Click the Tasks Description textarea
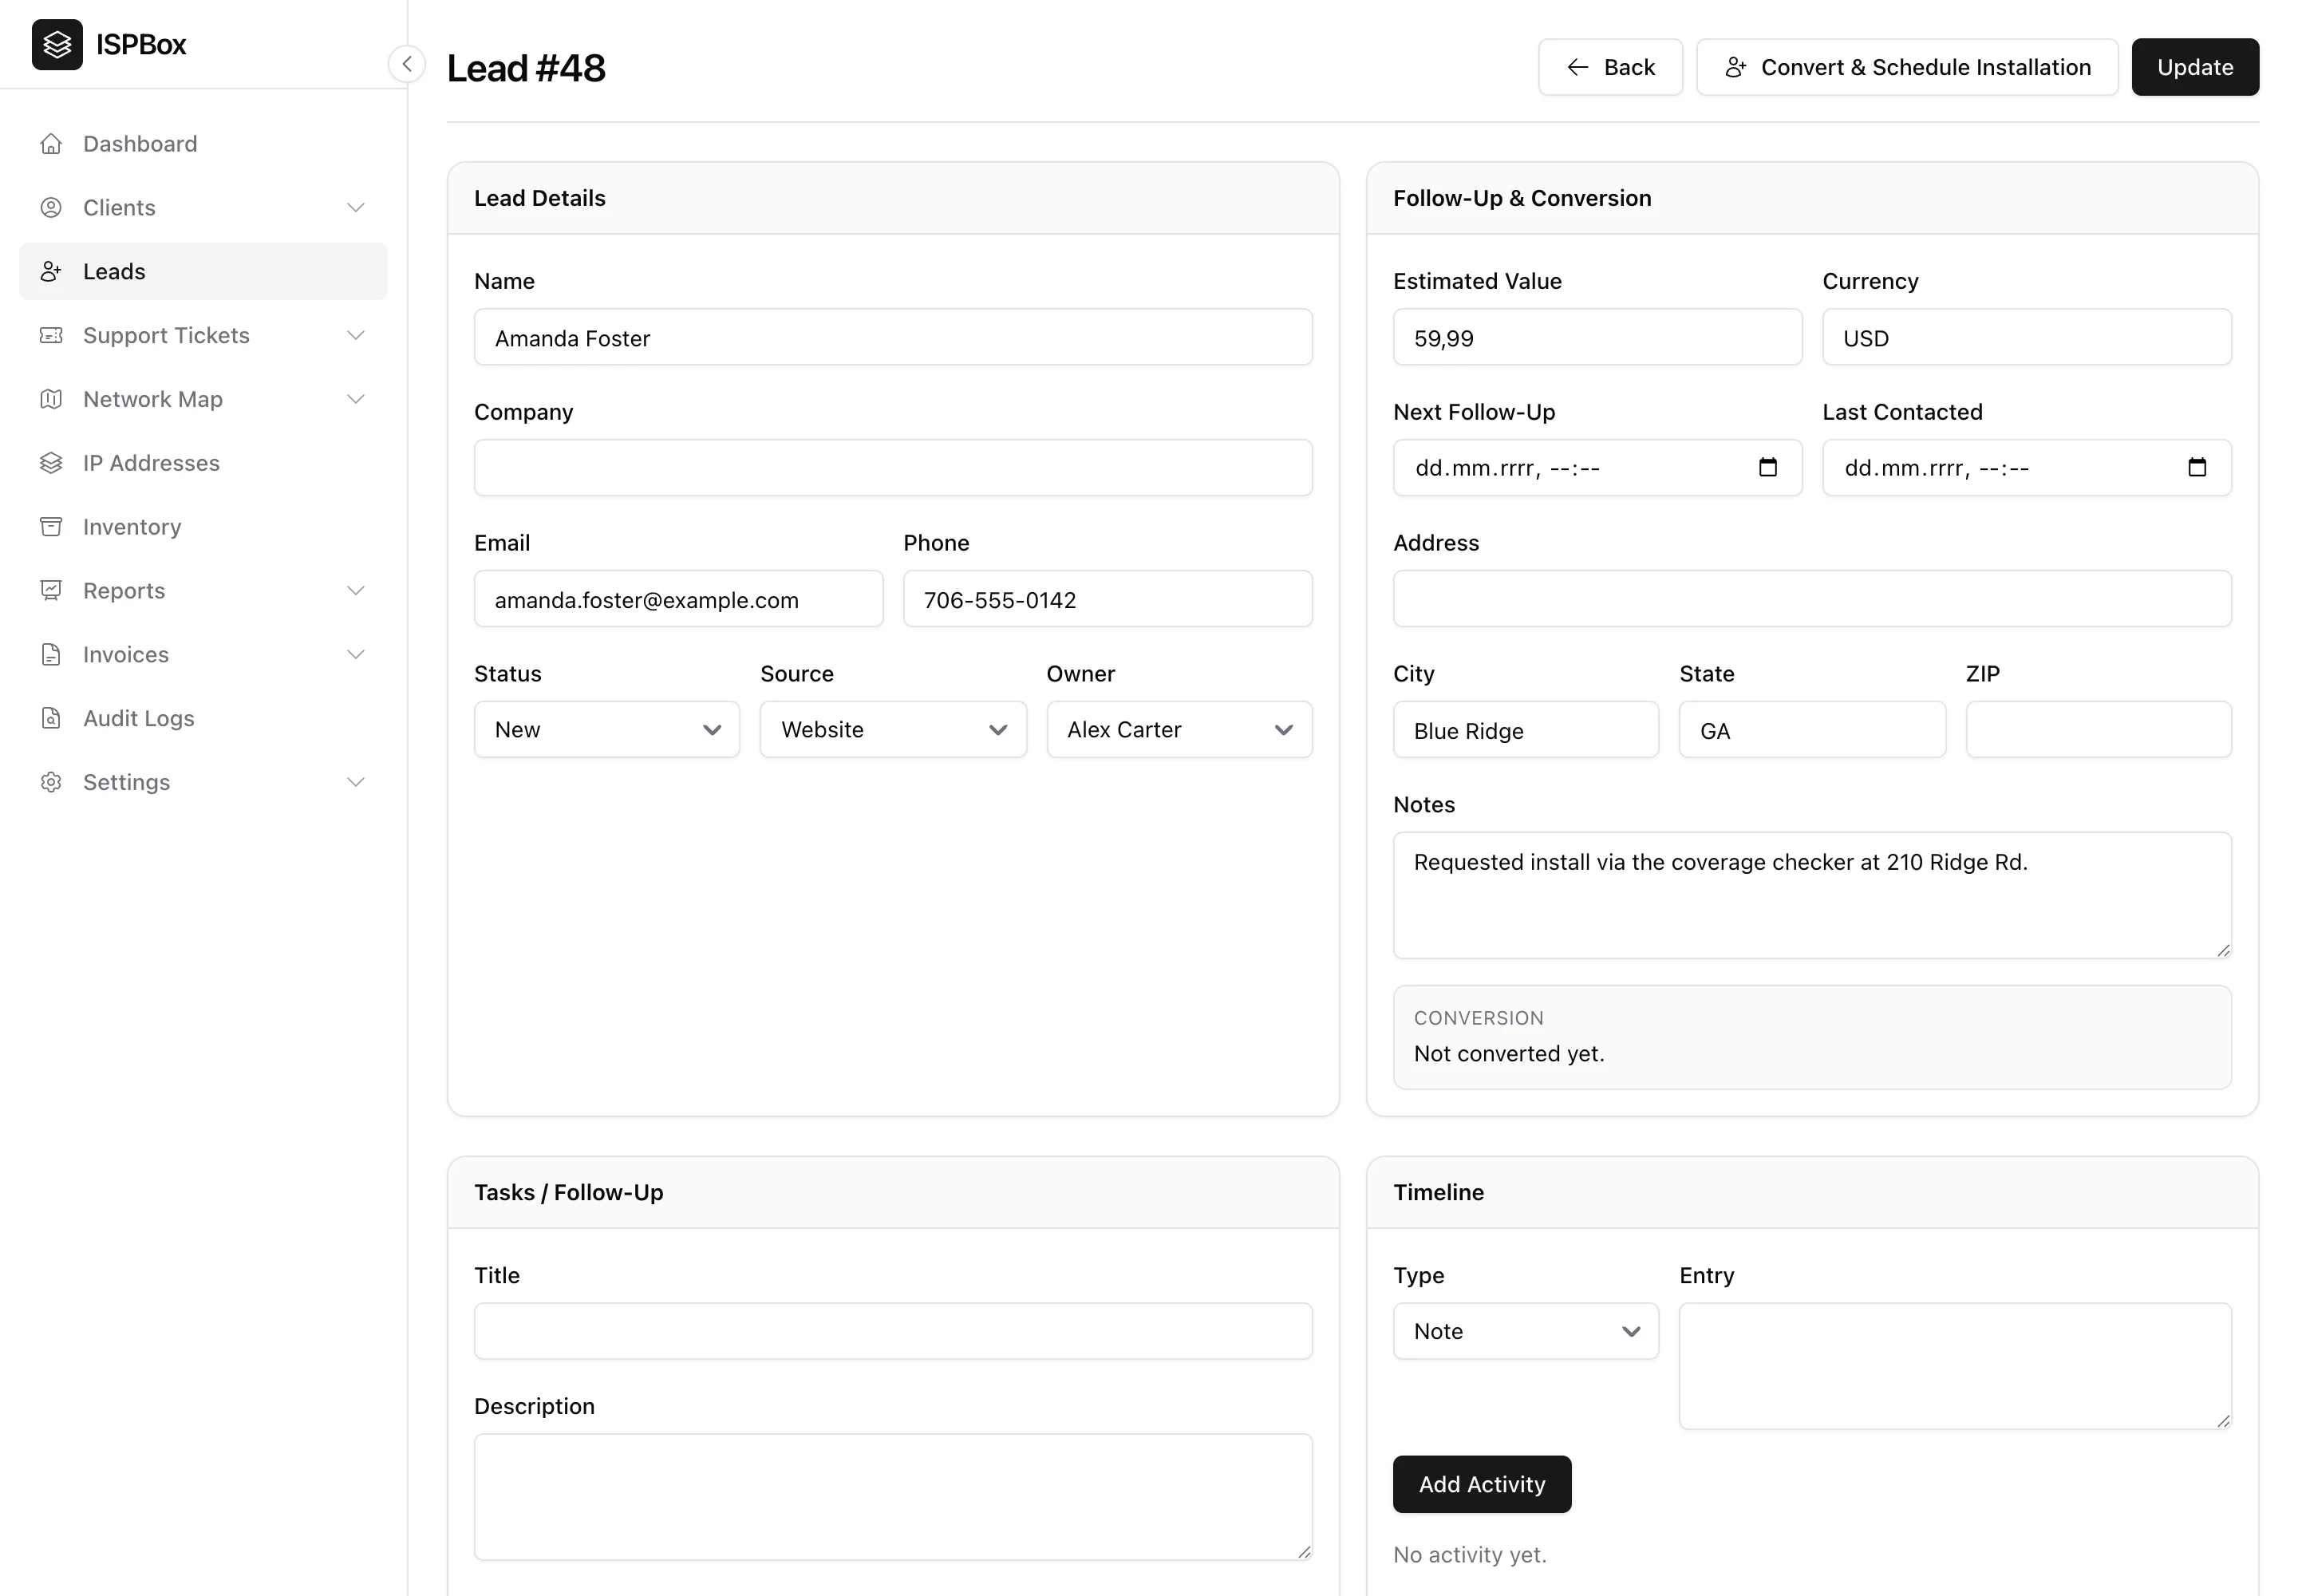The width and height of the screenshot is (2298, 1596). [x=893, y=1497]
